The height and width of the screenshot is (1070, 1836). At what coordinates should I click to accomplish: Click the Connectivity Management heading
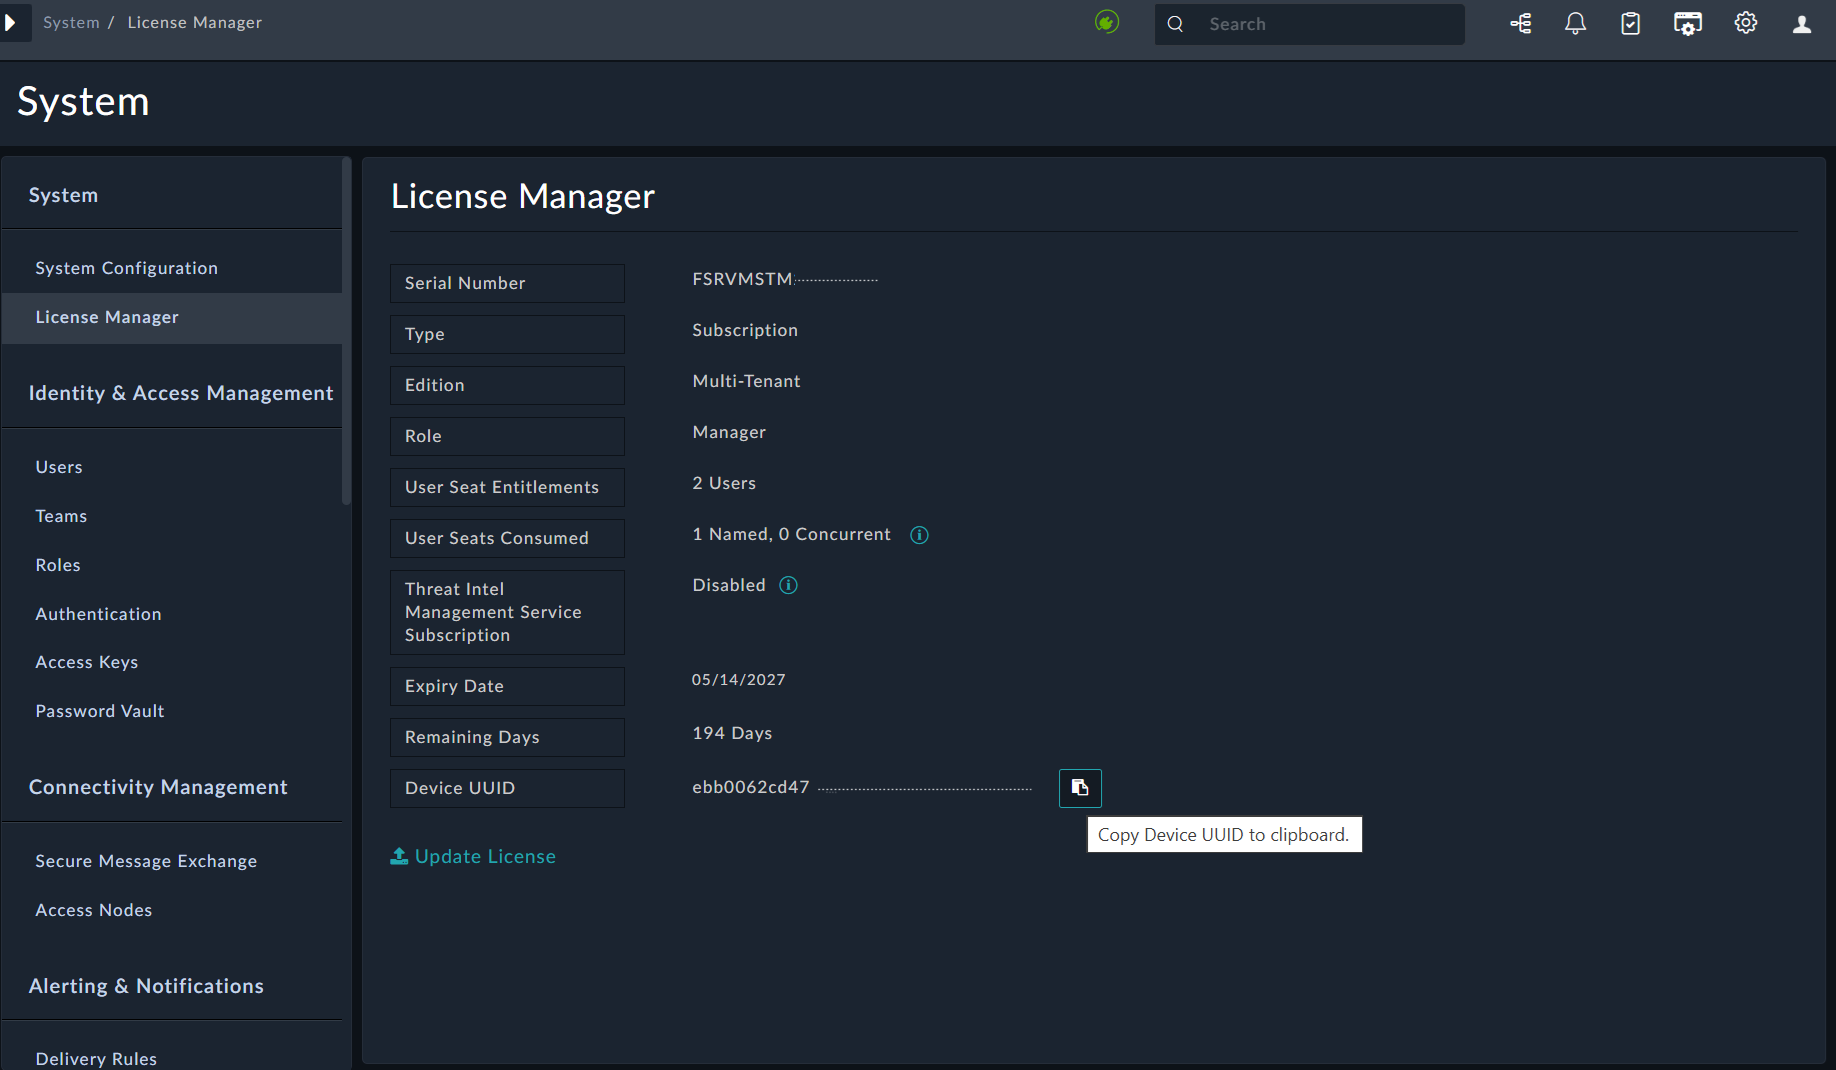[158, 787]
